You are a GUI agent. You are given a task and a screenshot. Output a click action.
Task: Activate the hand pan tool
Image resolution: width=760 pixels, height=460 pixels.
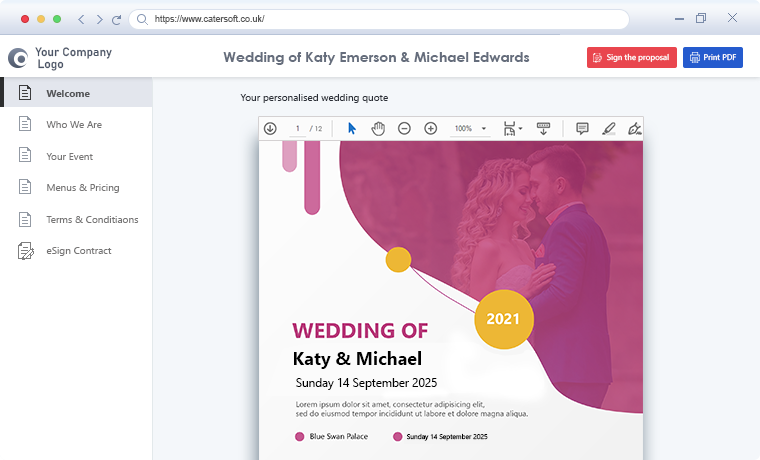378,128
